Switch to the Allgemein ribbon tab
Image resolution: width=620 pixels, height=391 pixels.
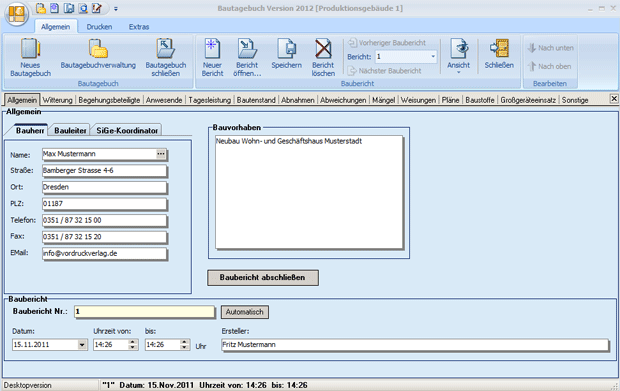point(55,26)
